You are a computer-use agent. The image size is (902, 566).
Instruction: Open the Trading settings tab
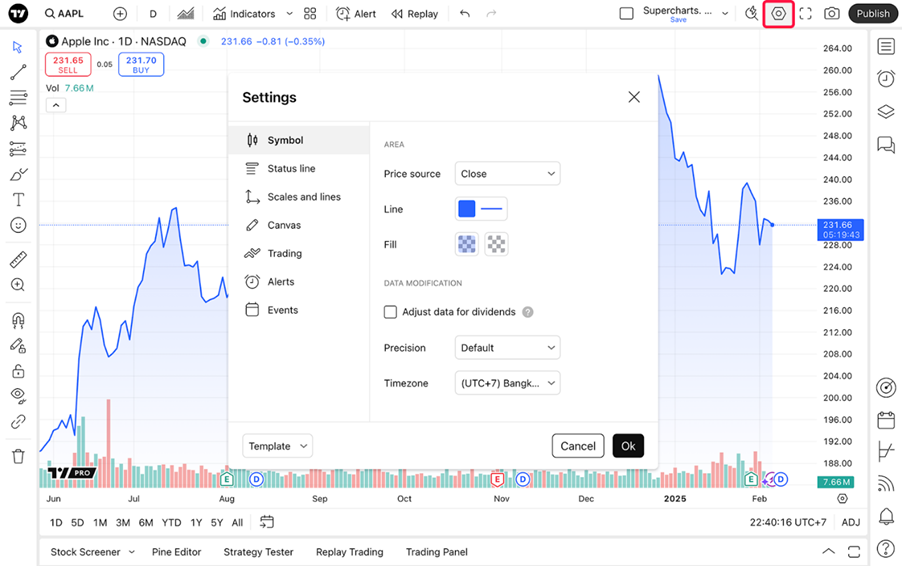[x=299, y=253]
